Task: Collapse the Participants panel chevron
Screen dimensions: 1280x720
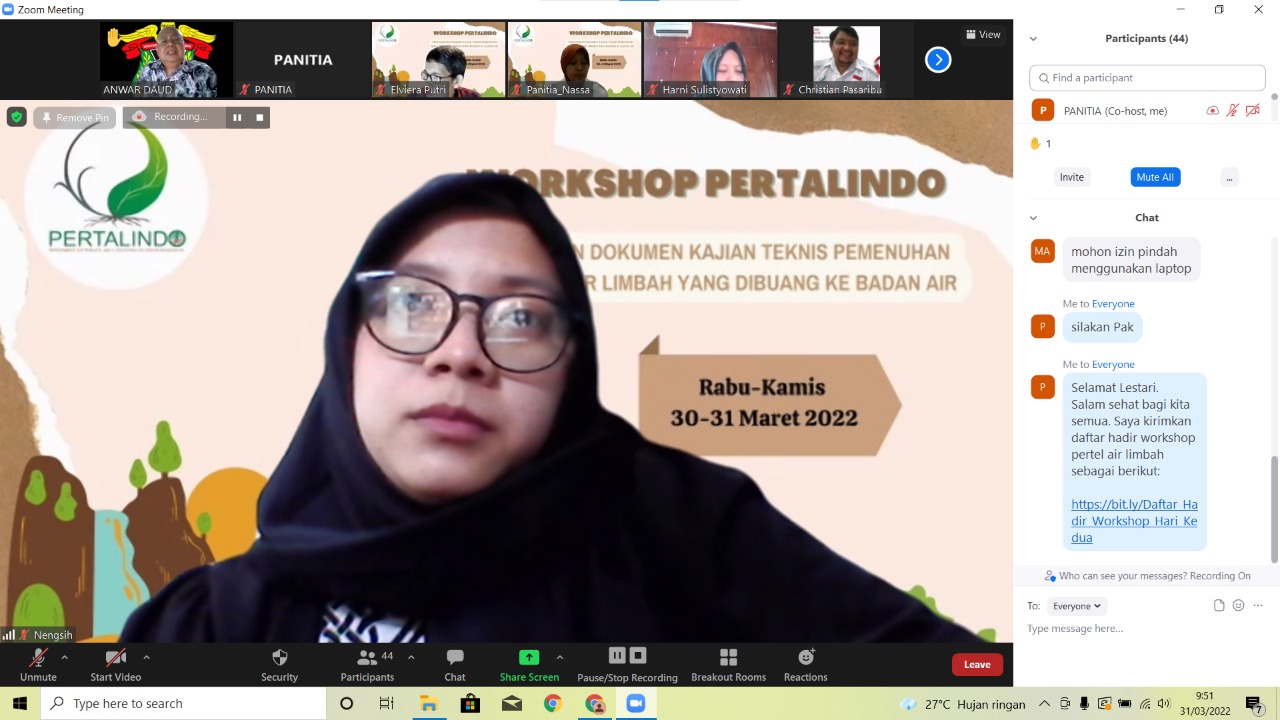Action: click(x=1033, y=39)
